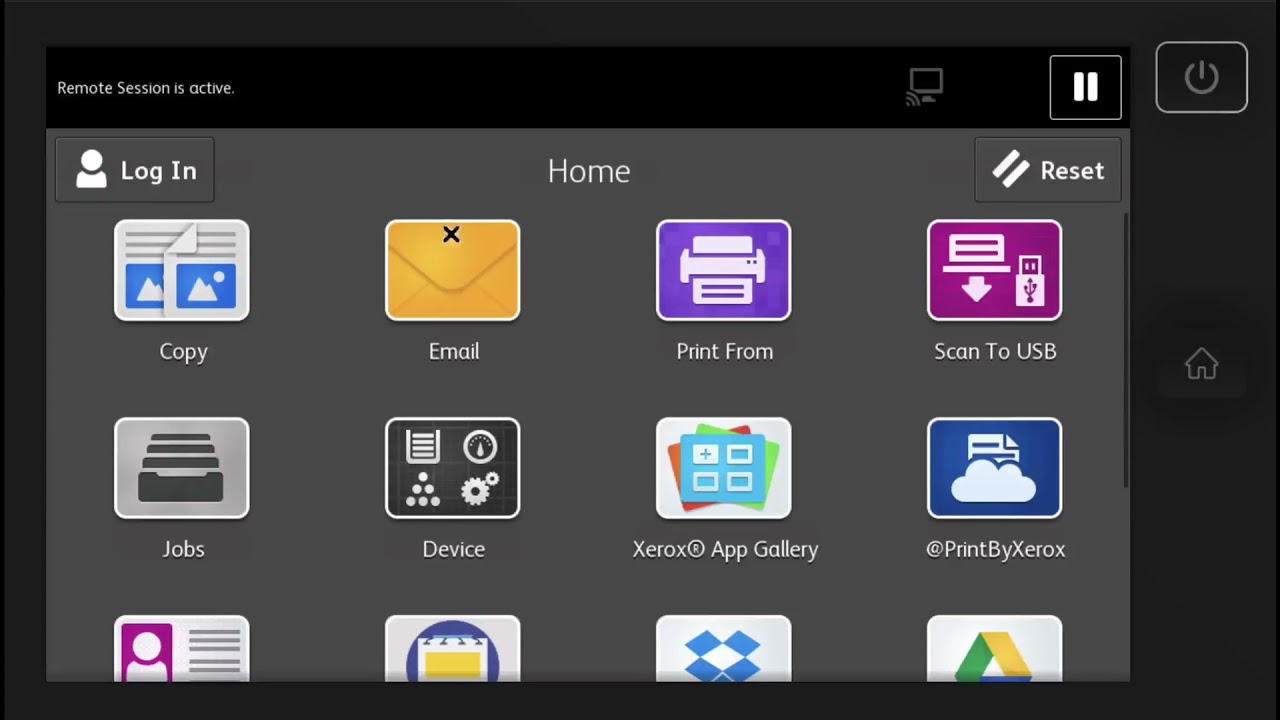Open the Jobs tray app

point(182,468)
